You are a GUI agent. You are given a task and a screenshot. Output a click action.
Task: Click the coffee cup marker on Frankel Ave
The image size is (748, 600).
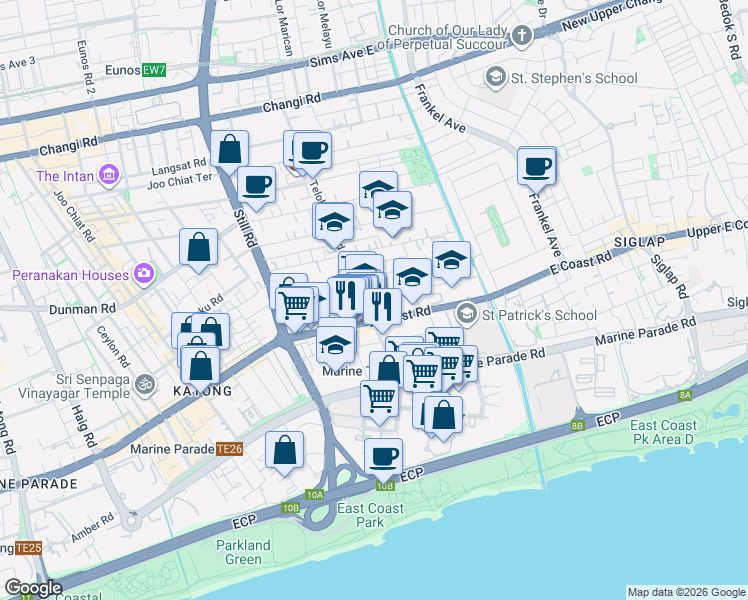537,168
